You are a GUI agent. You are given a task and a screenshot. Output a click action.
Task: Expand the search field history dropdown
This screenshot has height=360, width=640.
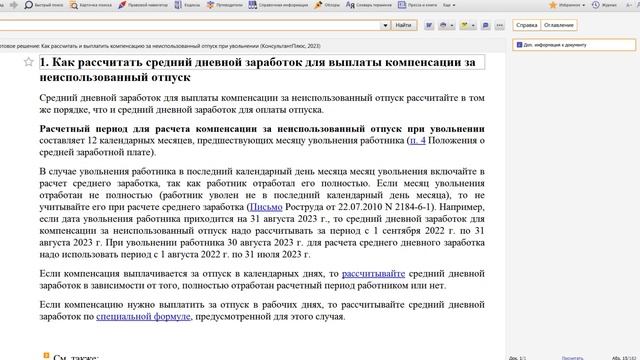385,25
